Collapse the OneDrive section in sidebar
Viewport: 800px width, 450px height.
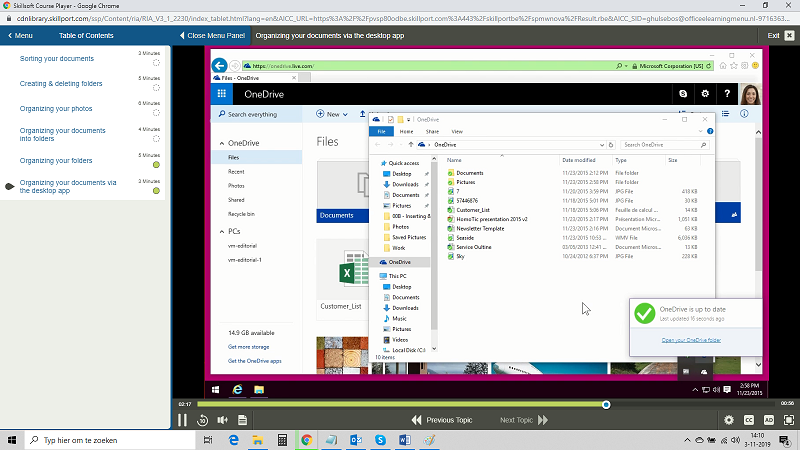222,143
